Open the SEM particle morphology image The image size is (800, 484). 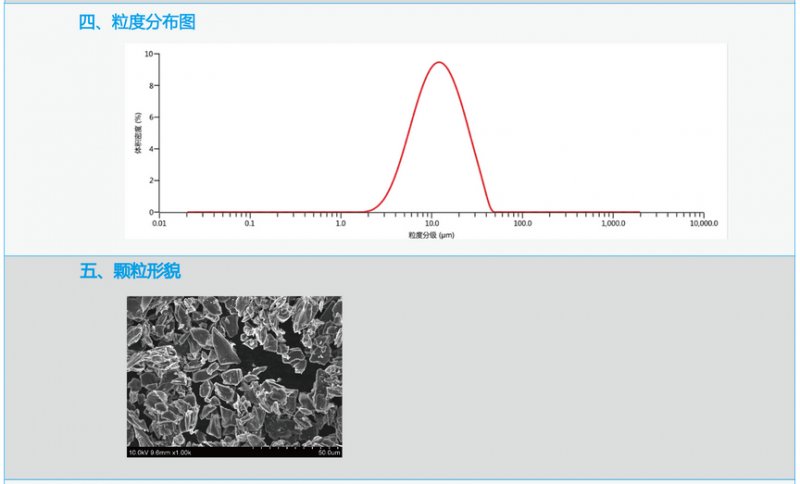(x=234, y=376)
